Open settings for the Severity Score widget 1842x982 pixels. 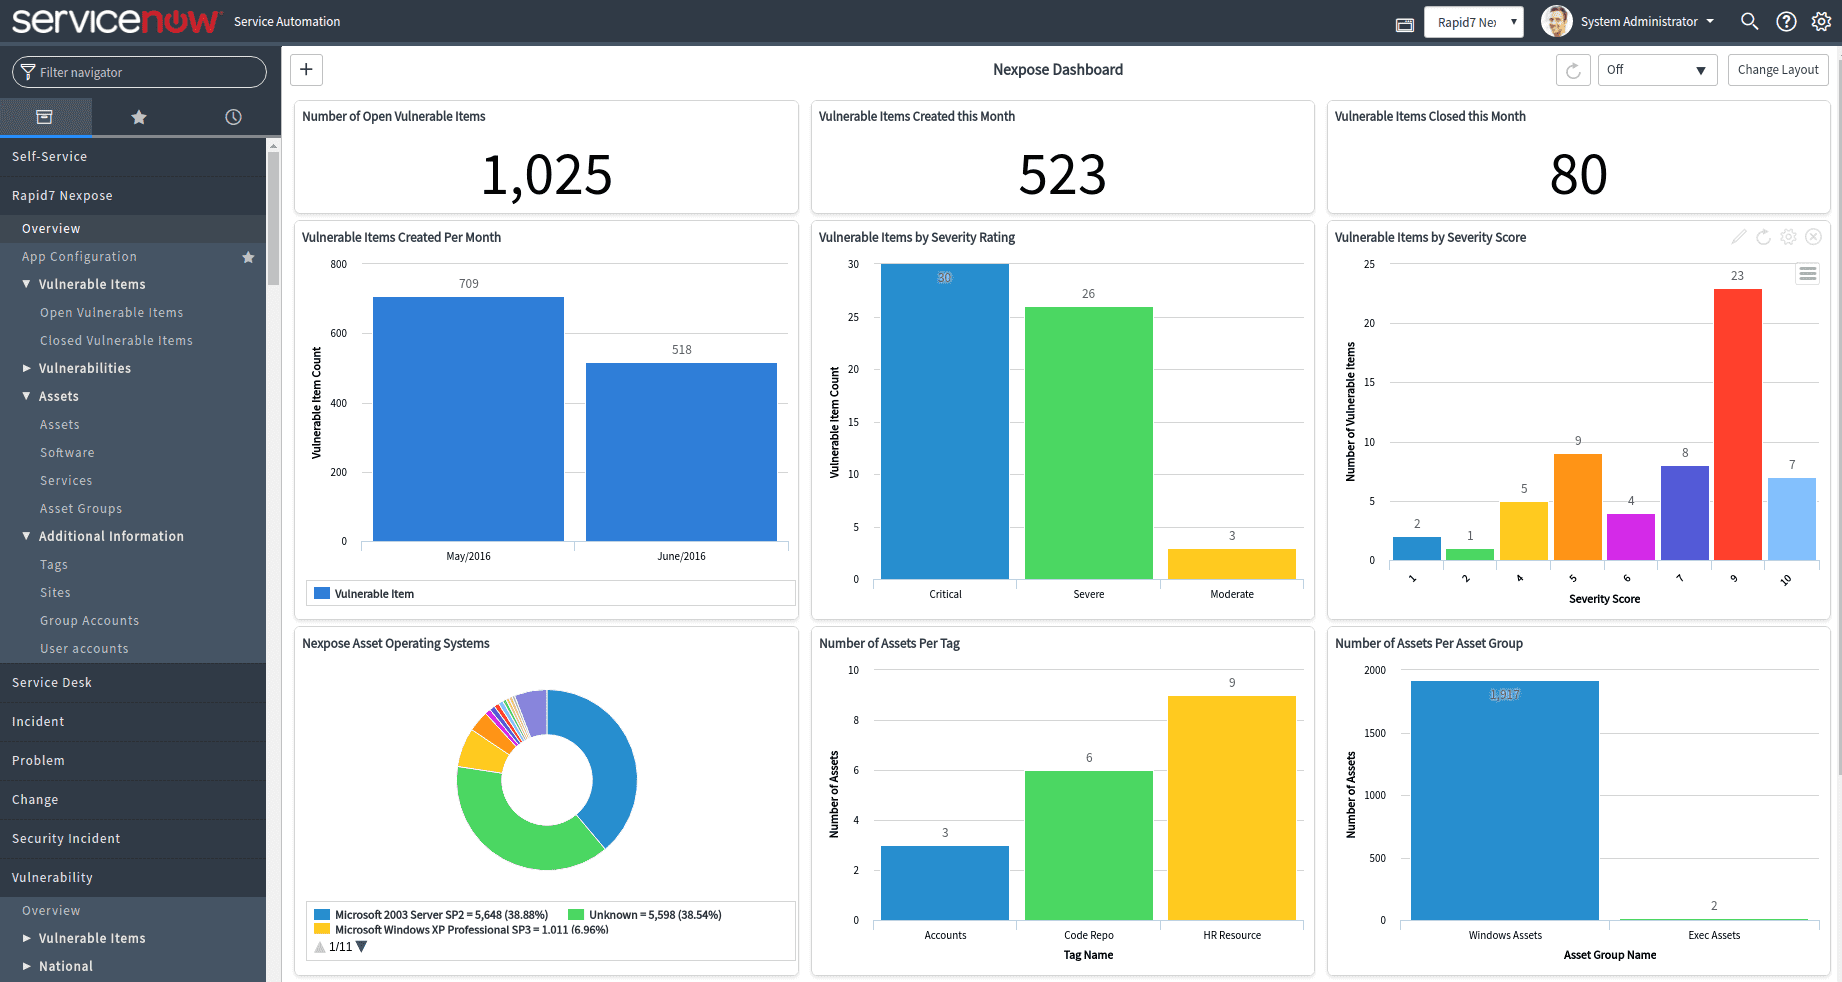tap(1789, 237)
